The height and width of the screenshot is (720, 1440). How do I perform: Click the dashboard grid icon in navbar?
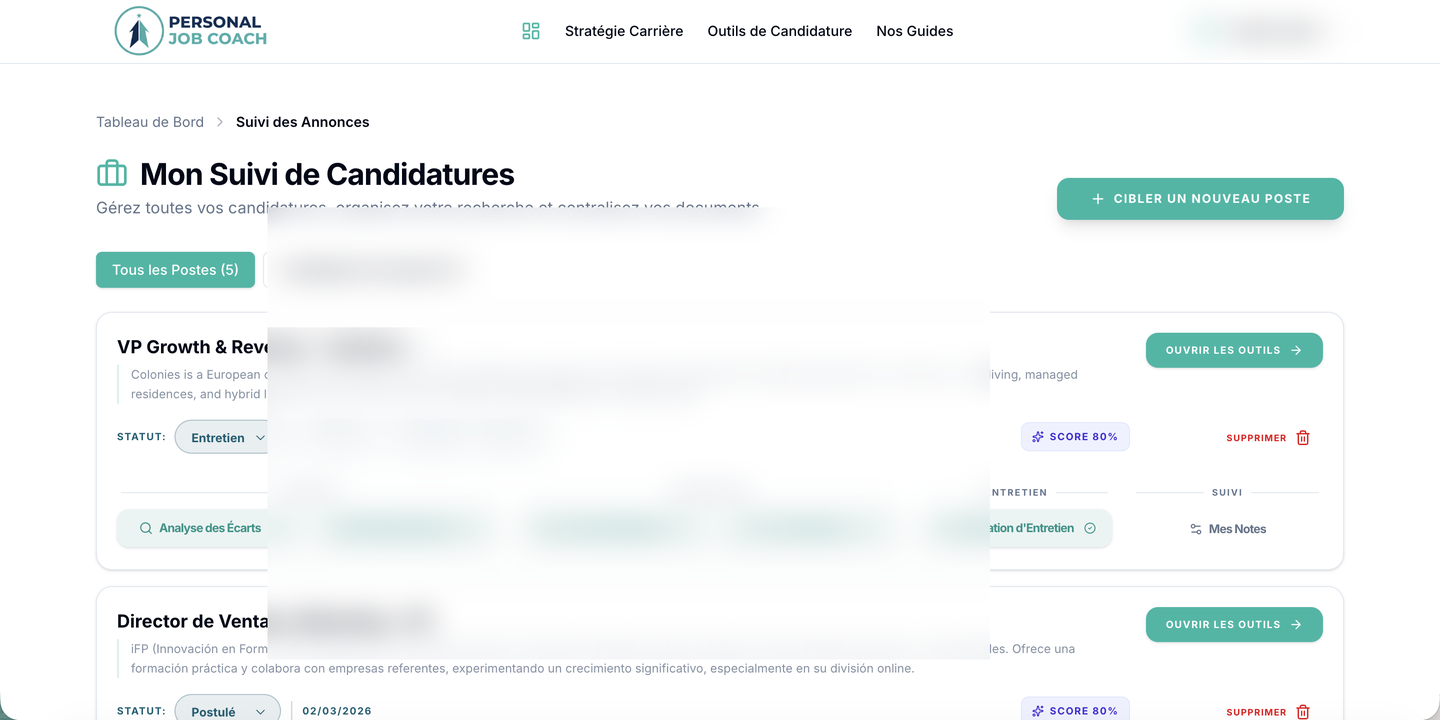point(531,31)
